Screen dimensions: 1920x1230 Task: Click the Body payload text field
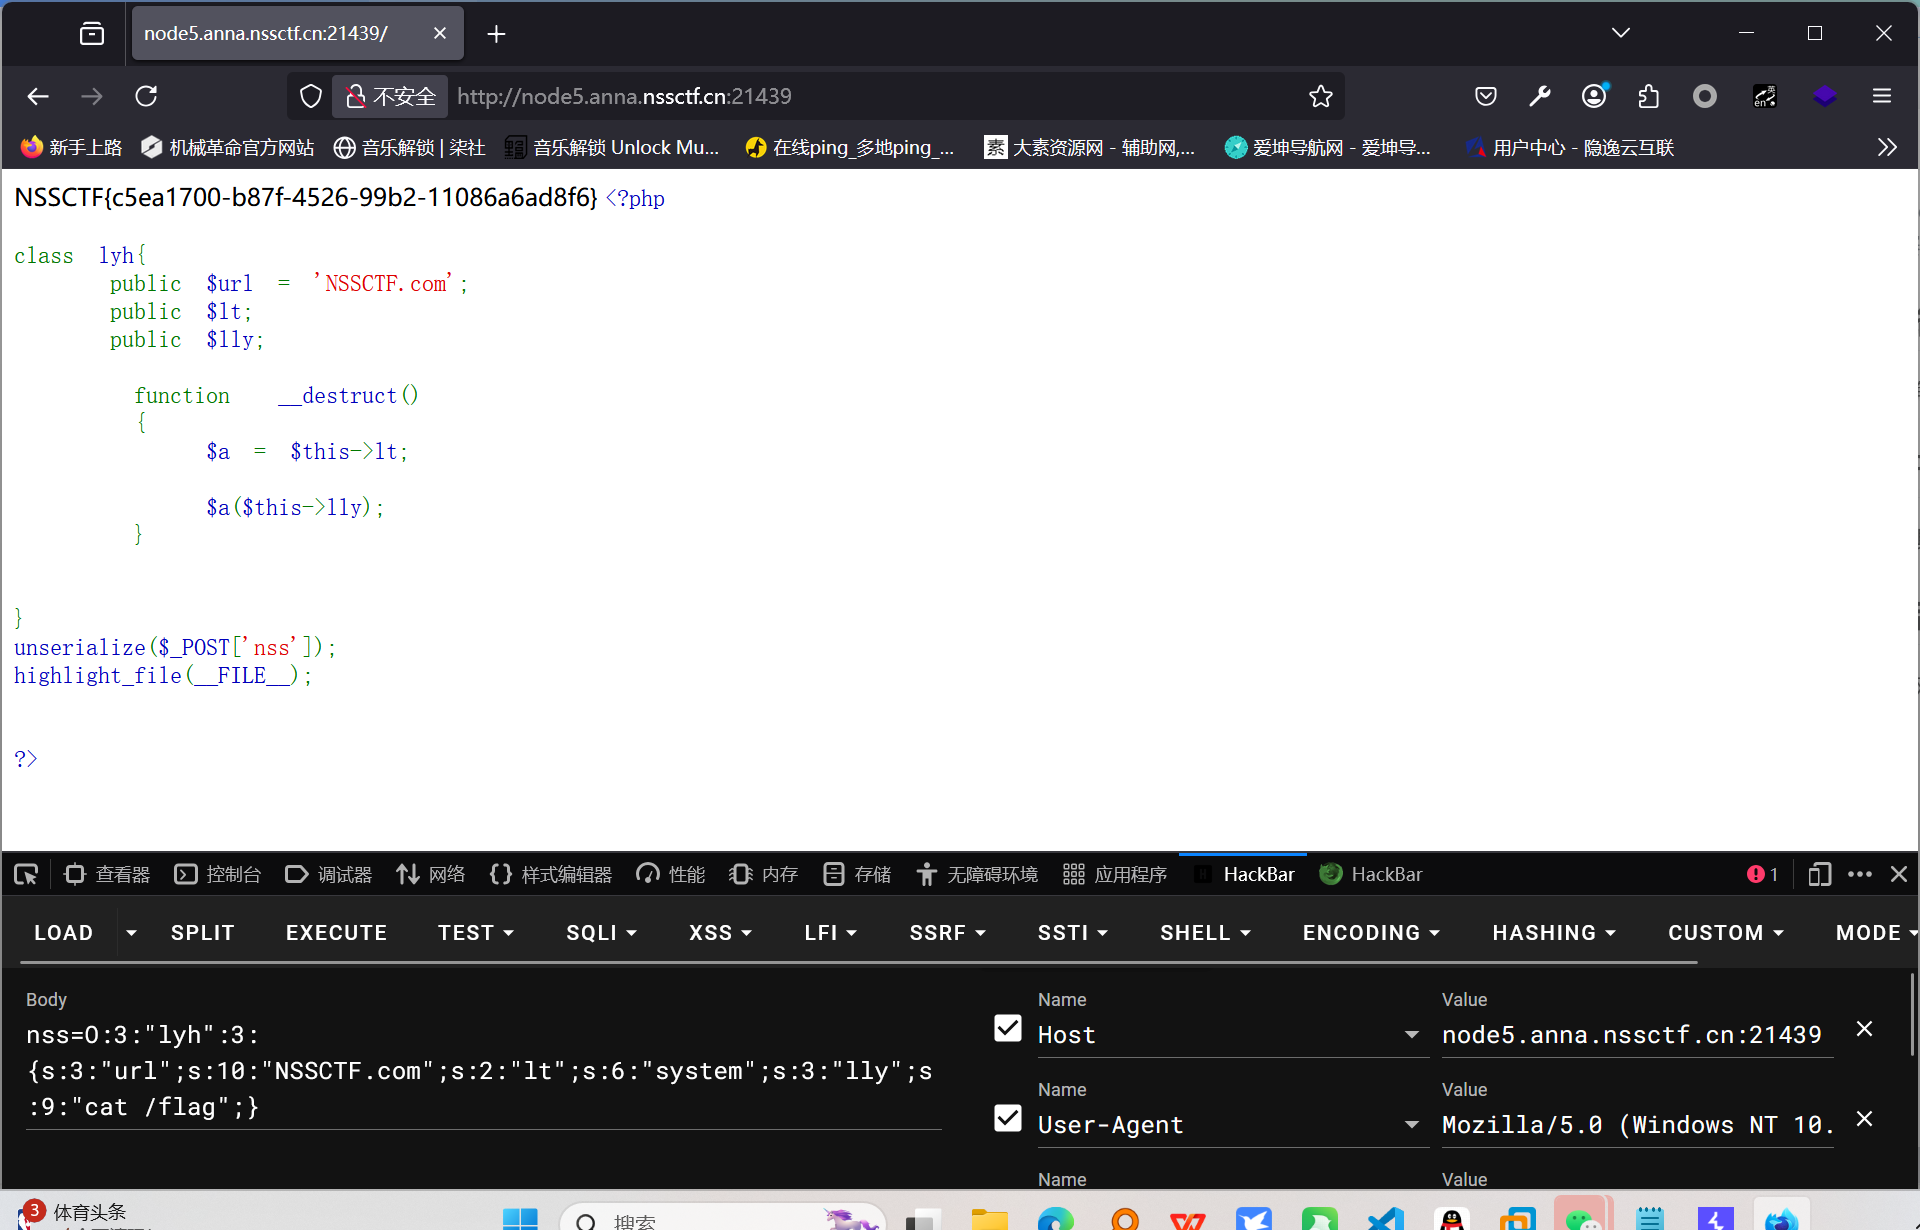[480, 1071]
